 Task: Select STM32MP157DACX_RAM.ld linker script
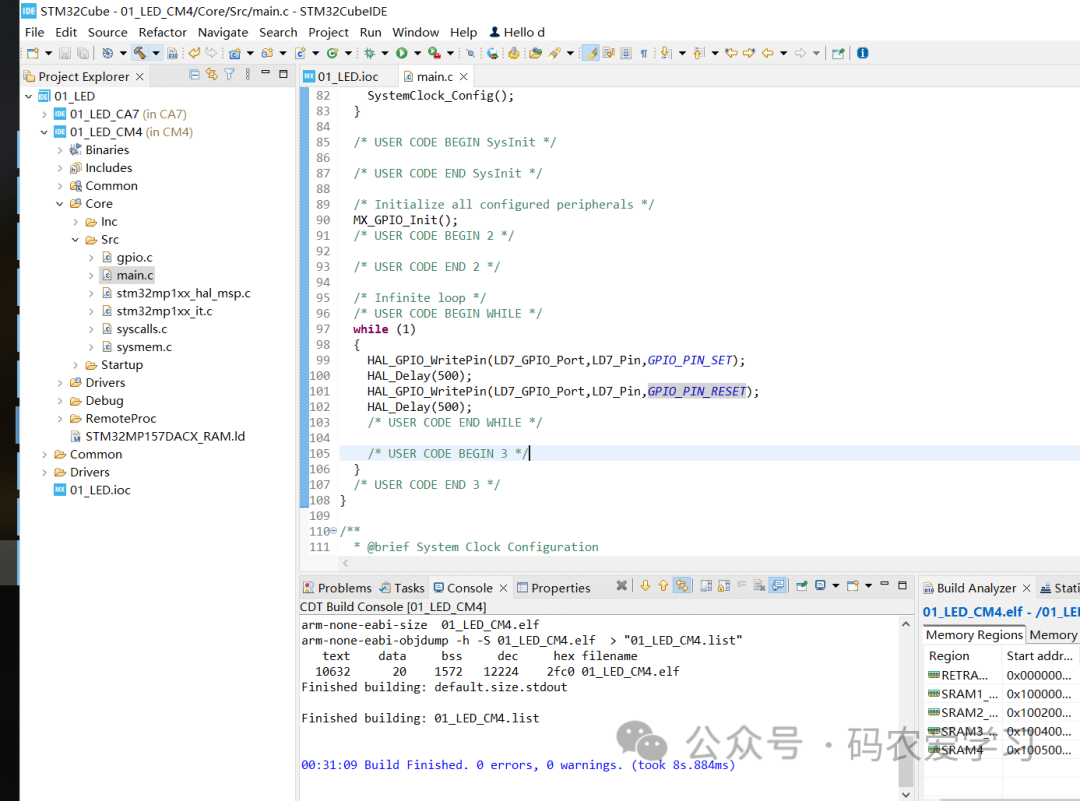click(165, 437)
